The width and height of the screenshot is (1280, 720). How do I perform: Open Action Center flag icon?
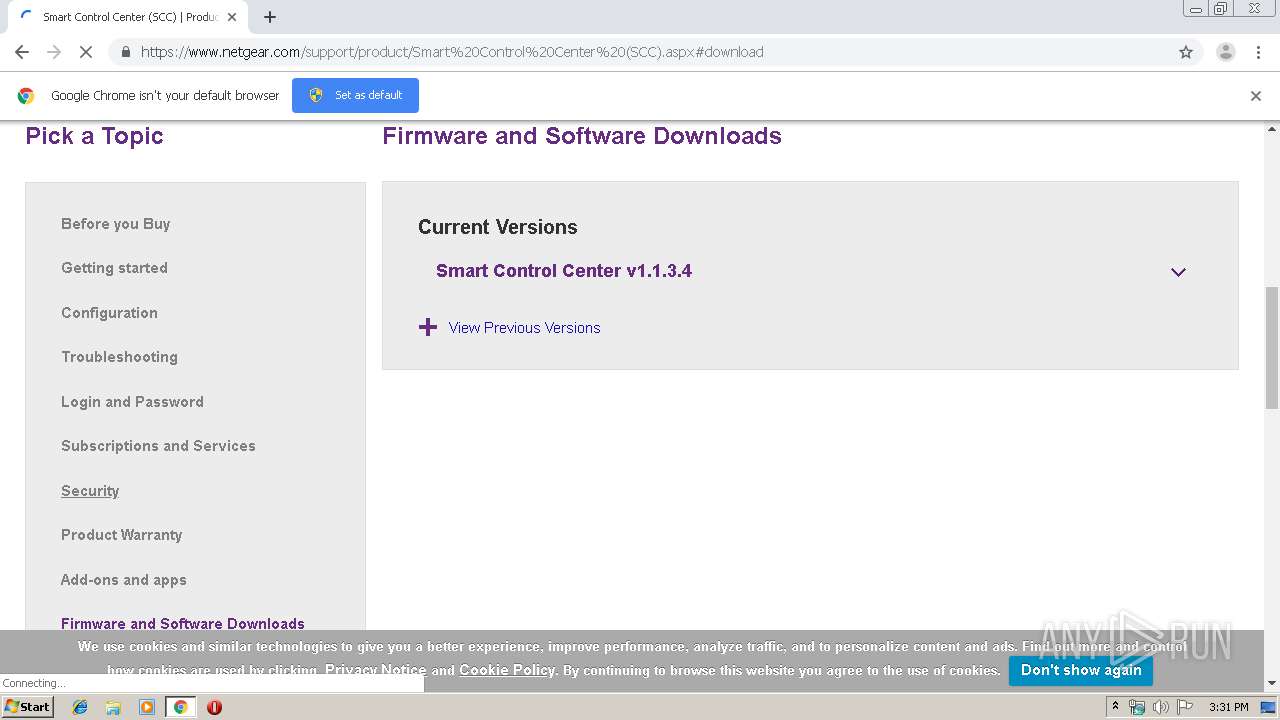pos(1185,707)
